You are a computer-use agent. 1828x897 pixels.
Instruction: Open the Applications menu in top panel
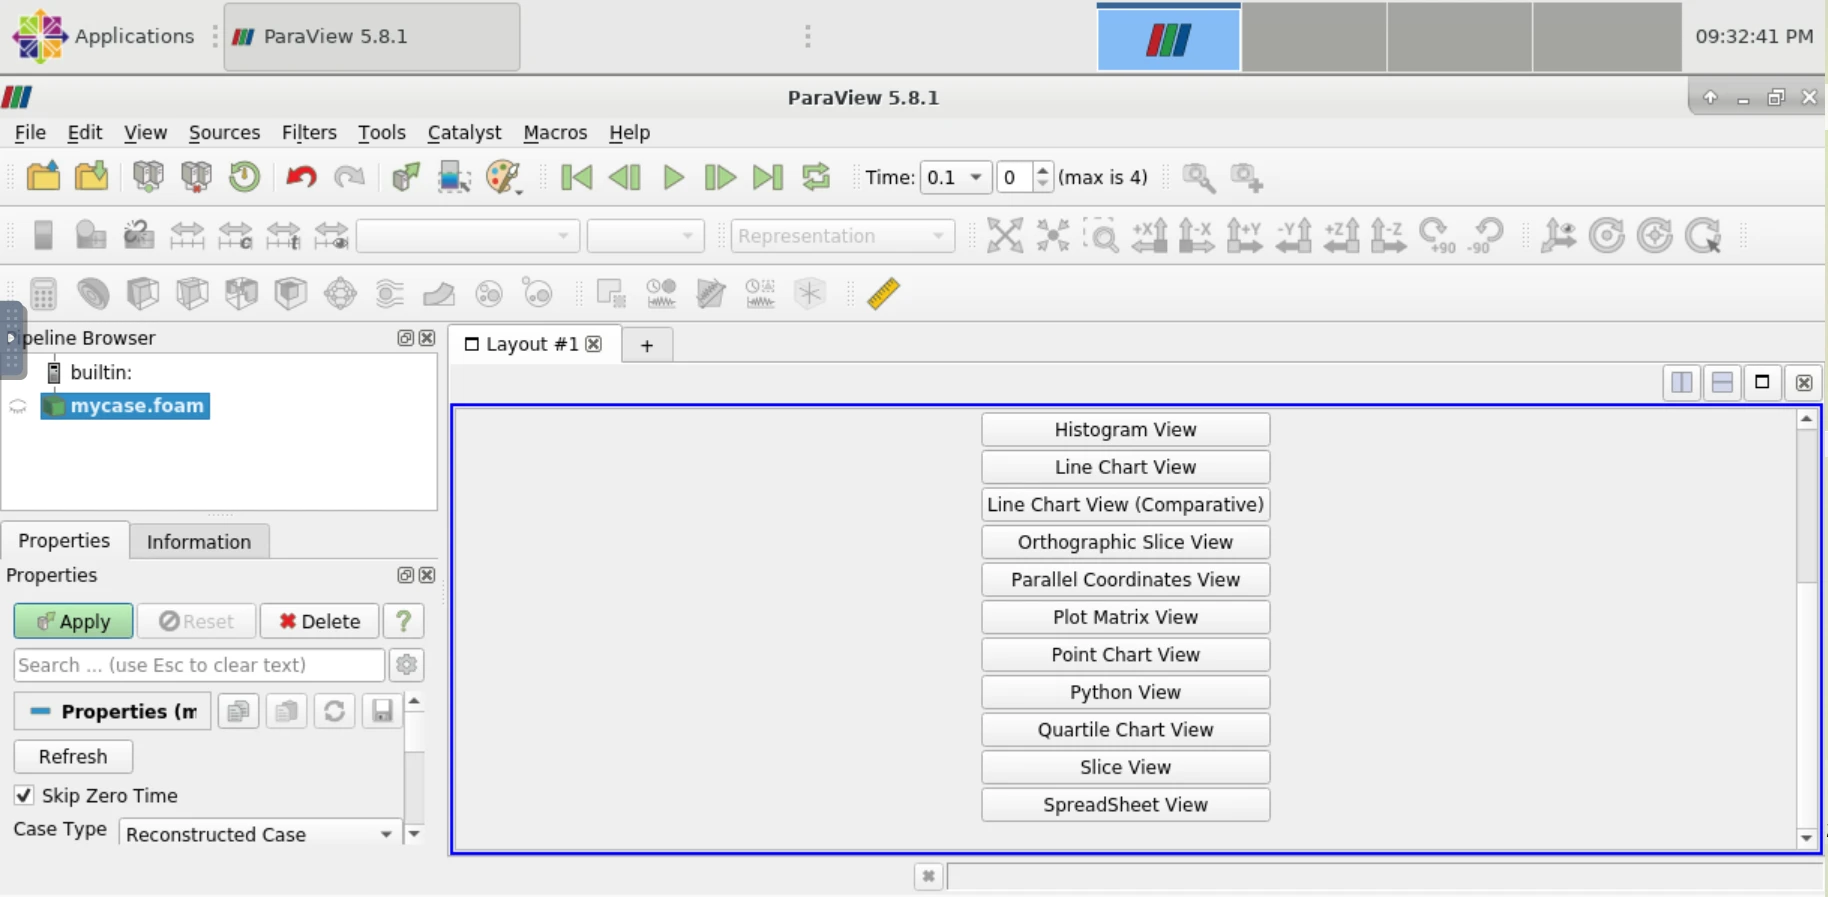click(x=104, y=36)
